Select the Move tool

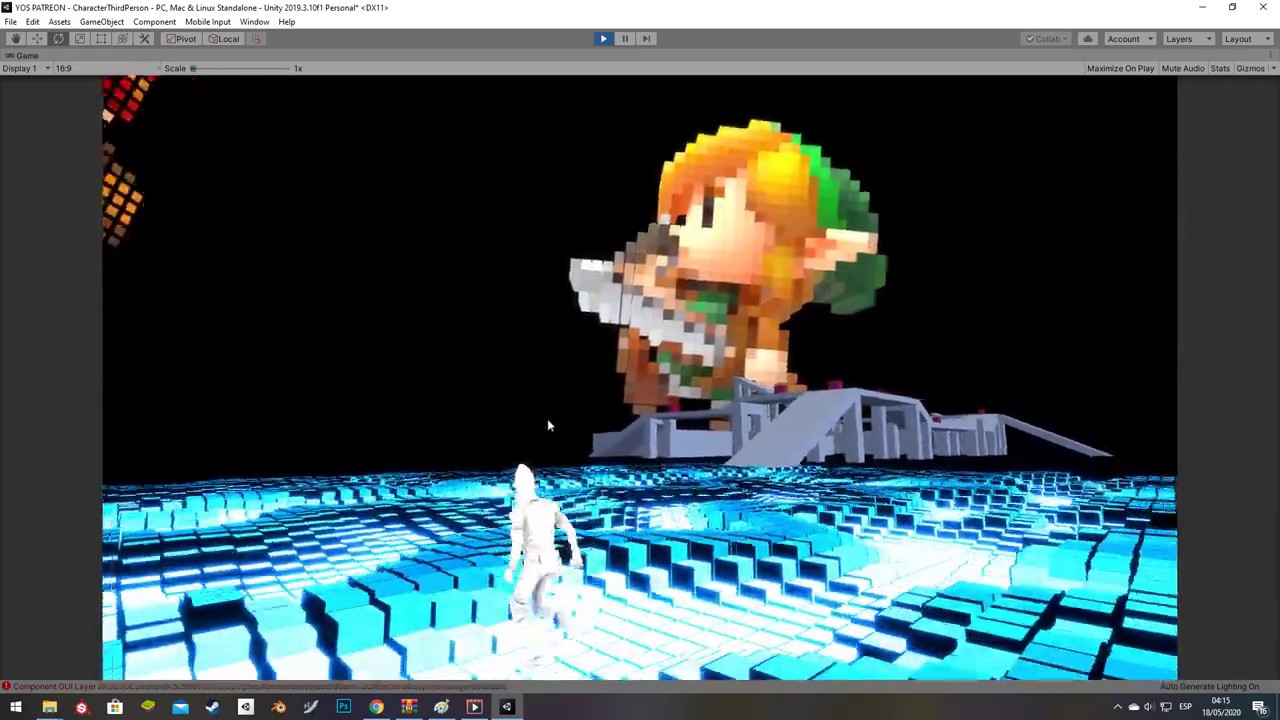37,39
